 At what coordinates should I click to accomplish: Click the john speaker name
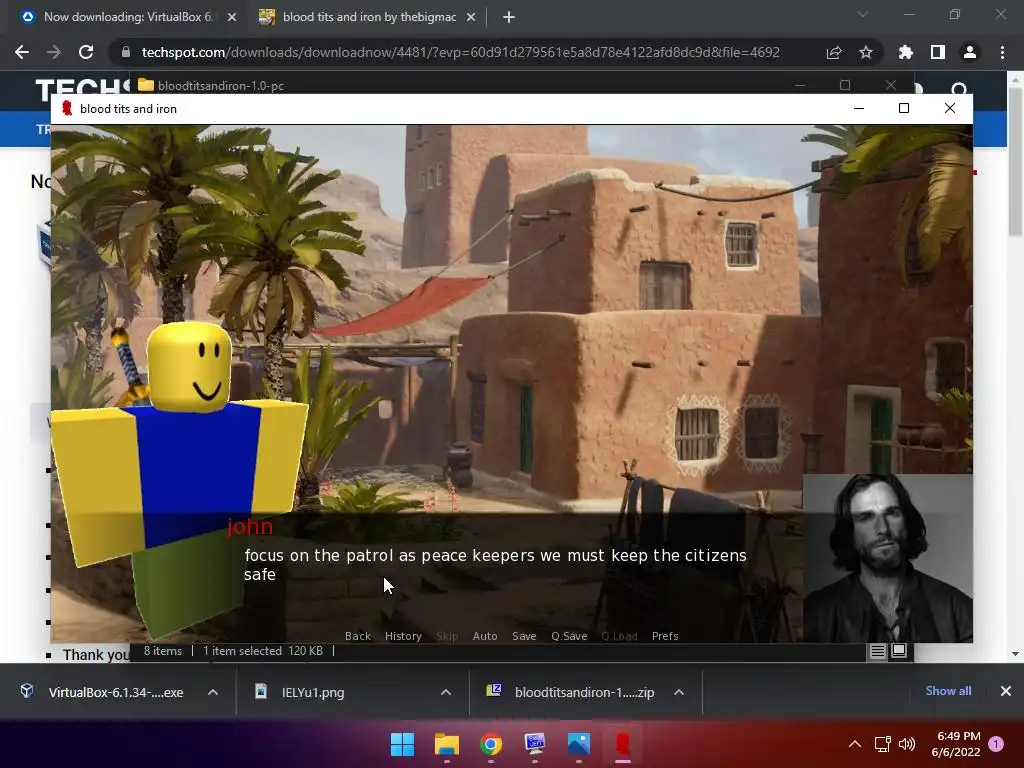(250, 526)
